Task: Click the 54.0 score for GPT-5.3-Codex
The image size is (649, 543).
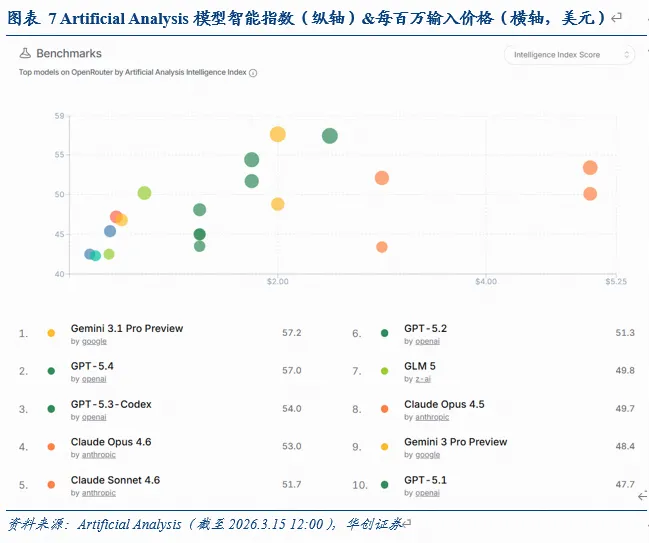Action: [x=292, y=409]
